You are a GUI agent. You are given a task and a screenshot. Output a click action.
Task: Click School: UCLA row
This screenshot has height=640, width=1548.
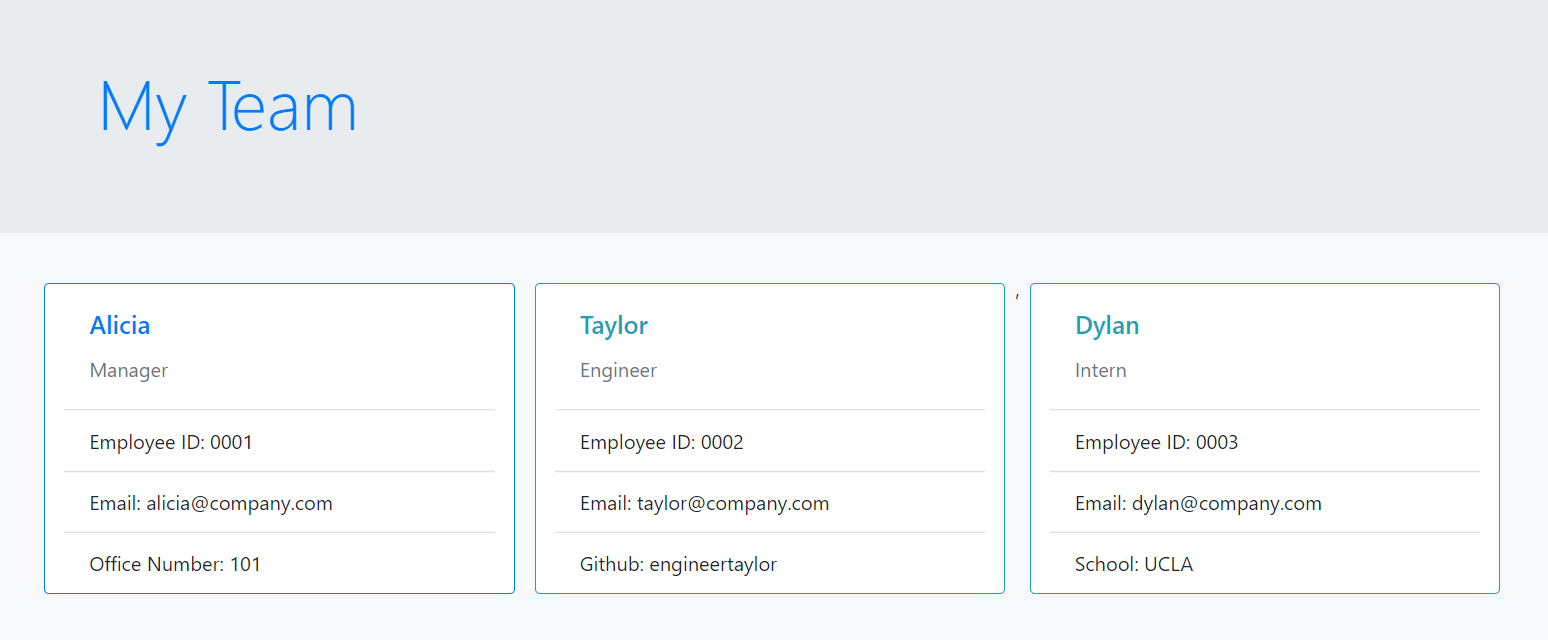(1265, 563)
